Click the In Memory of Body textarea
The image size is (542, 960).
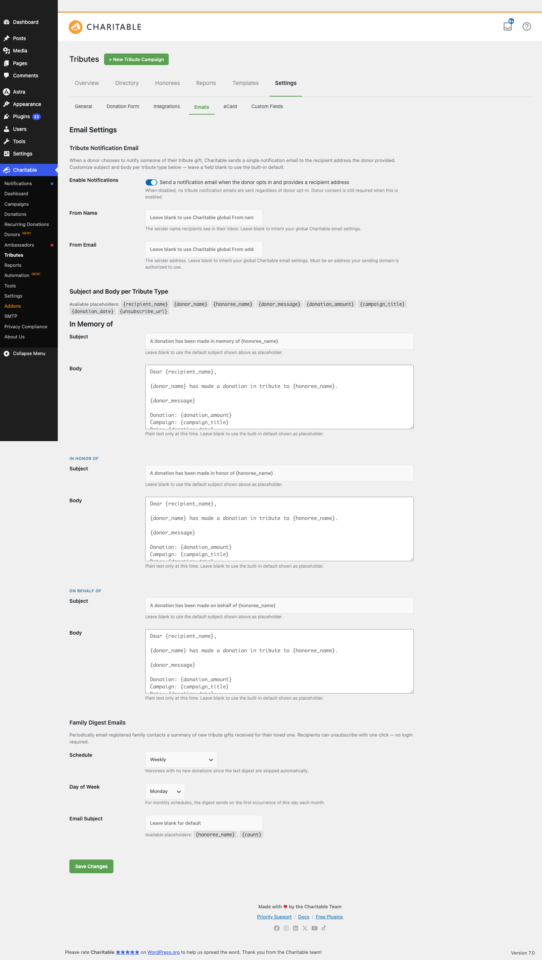[x=279, y=397]
